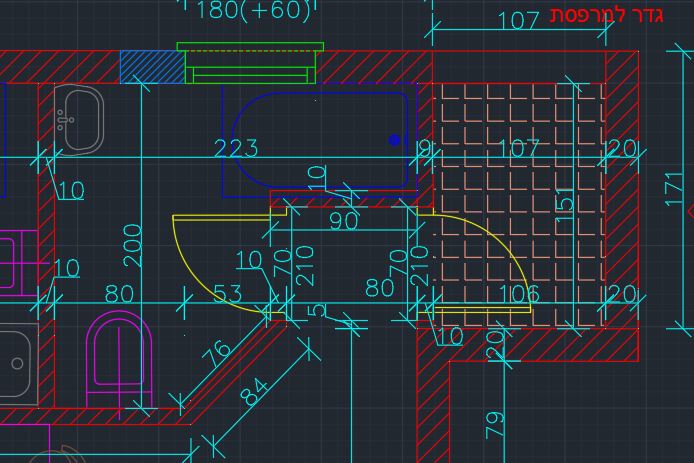Image resolution: width=694 pixels, height=463 pixels.
Task: Pick the 223 room width dimension text
Action: pyautogui.click(x=236, y=148)
